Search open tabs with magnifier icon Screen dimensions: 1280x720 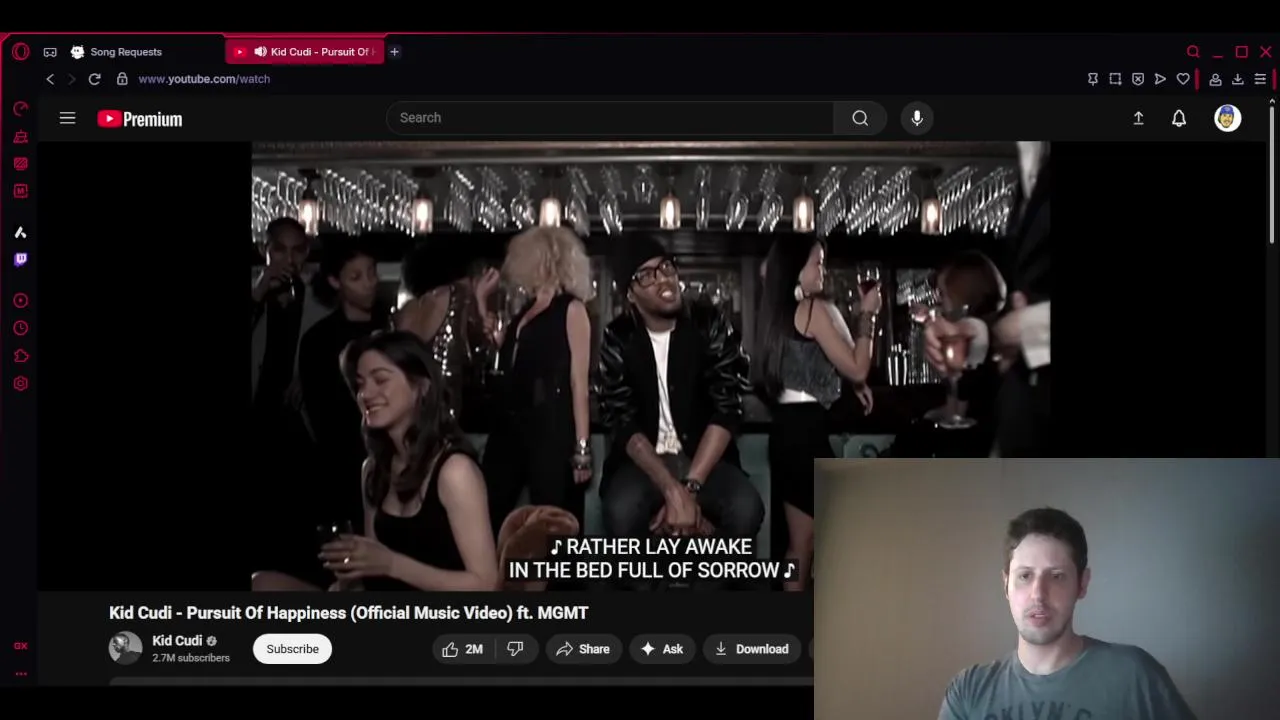tap(1193, 52)
